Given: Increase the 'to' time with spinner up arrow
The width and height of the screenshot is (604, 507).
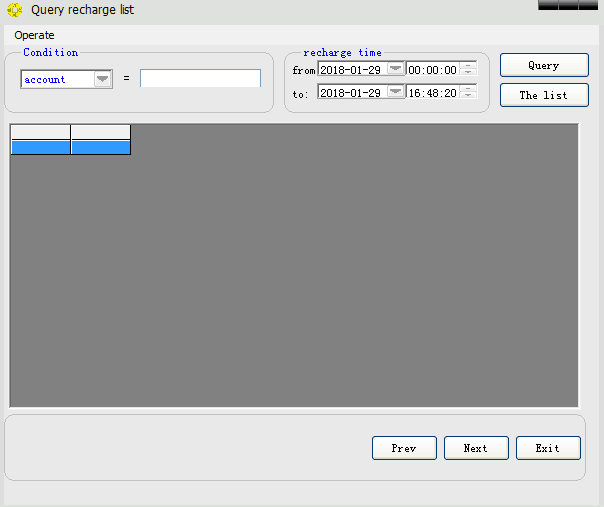Looking at the screenshot, I should coord(468,88).
